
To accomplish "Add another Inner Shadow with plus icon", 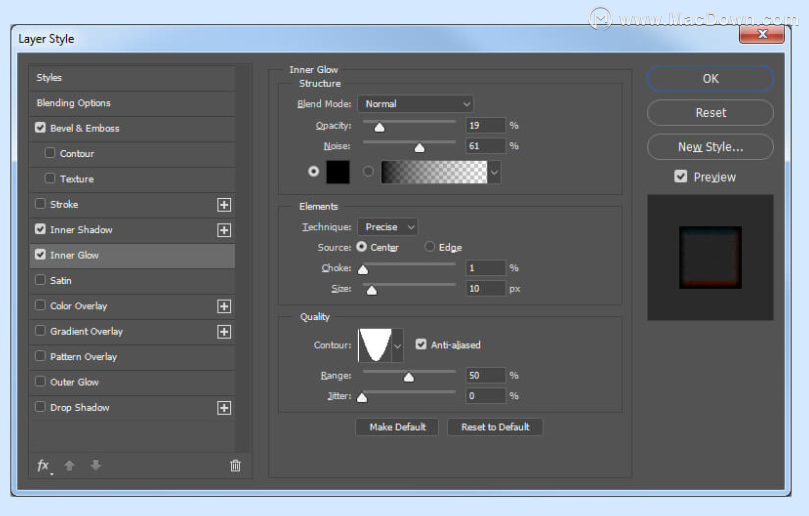I will click(224, 230).
